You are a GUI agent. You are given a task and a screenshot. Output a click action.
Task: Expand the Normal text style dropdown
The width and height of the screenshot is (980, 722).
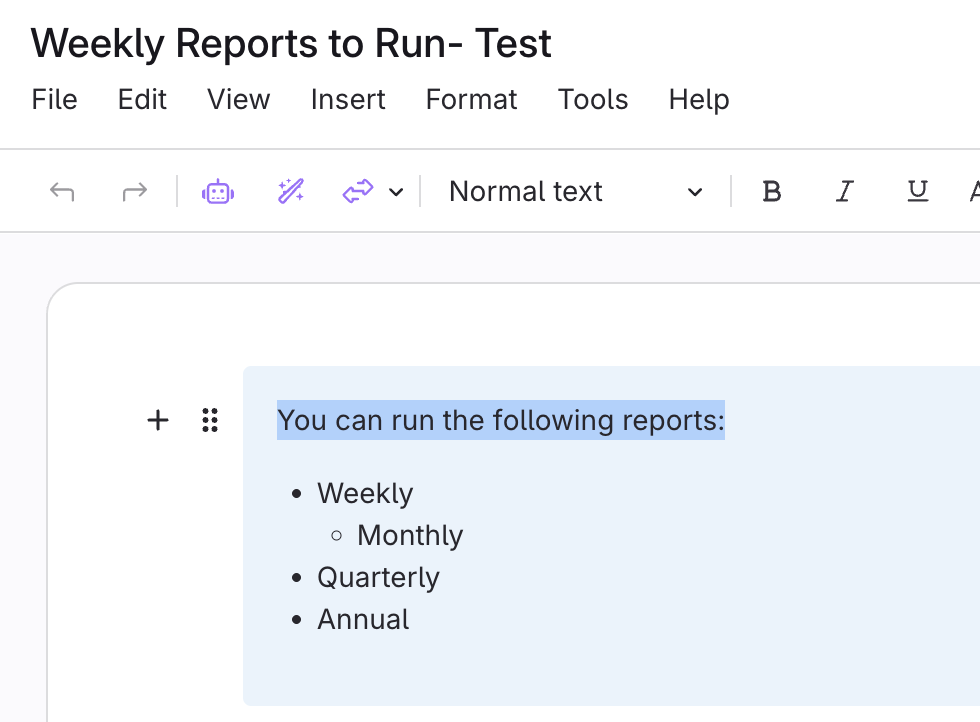[x=575, y=191]
